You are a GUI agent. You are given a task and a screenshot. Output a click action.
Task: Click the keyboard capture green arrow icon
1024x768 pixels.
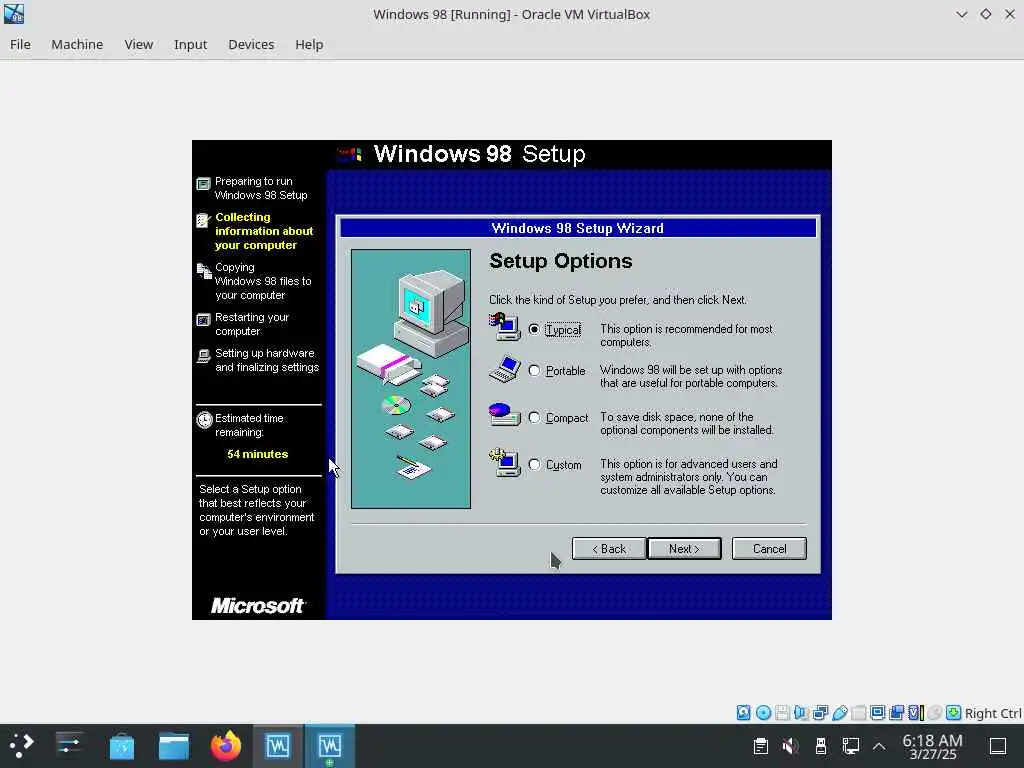953,712
